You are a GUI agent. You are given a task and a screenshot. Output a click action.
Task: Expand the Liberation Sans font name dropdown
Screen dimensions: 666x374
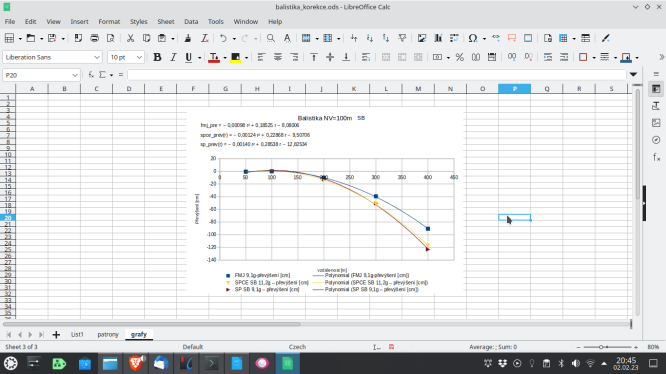point(96,57)
